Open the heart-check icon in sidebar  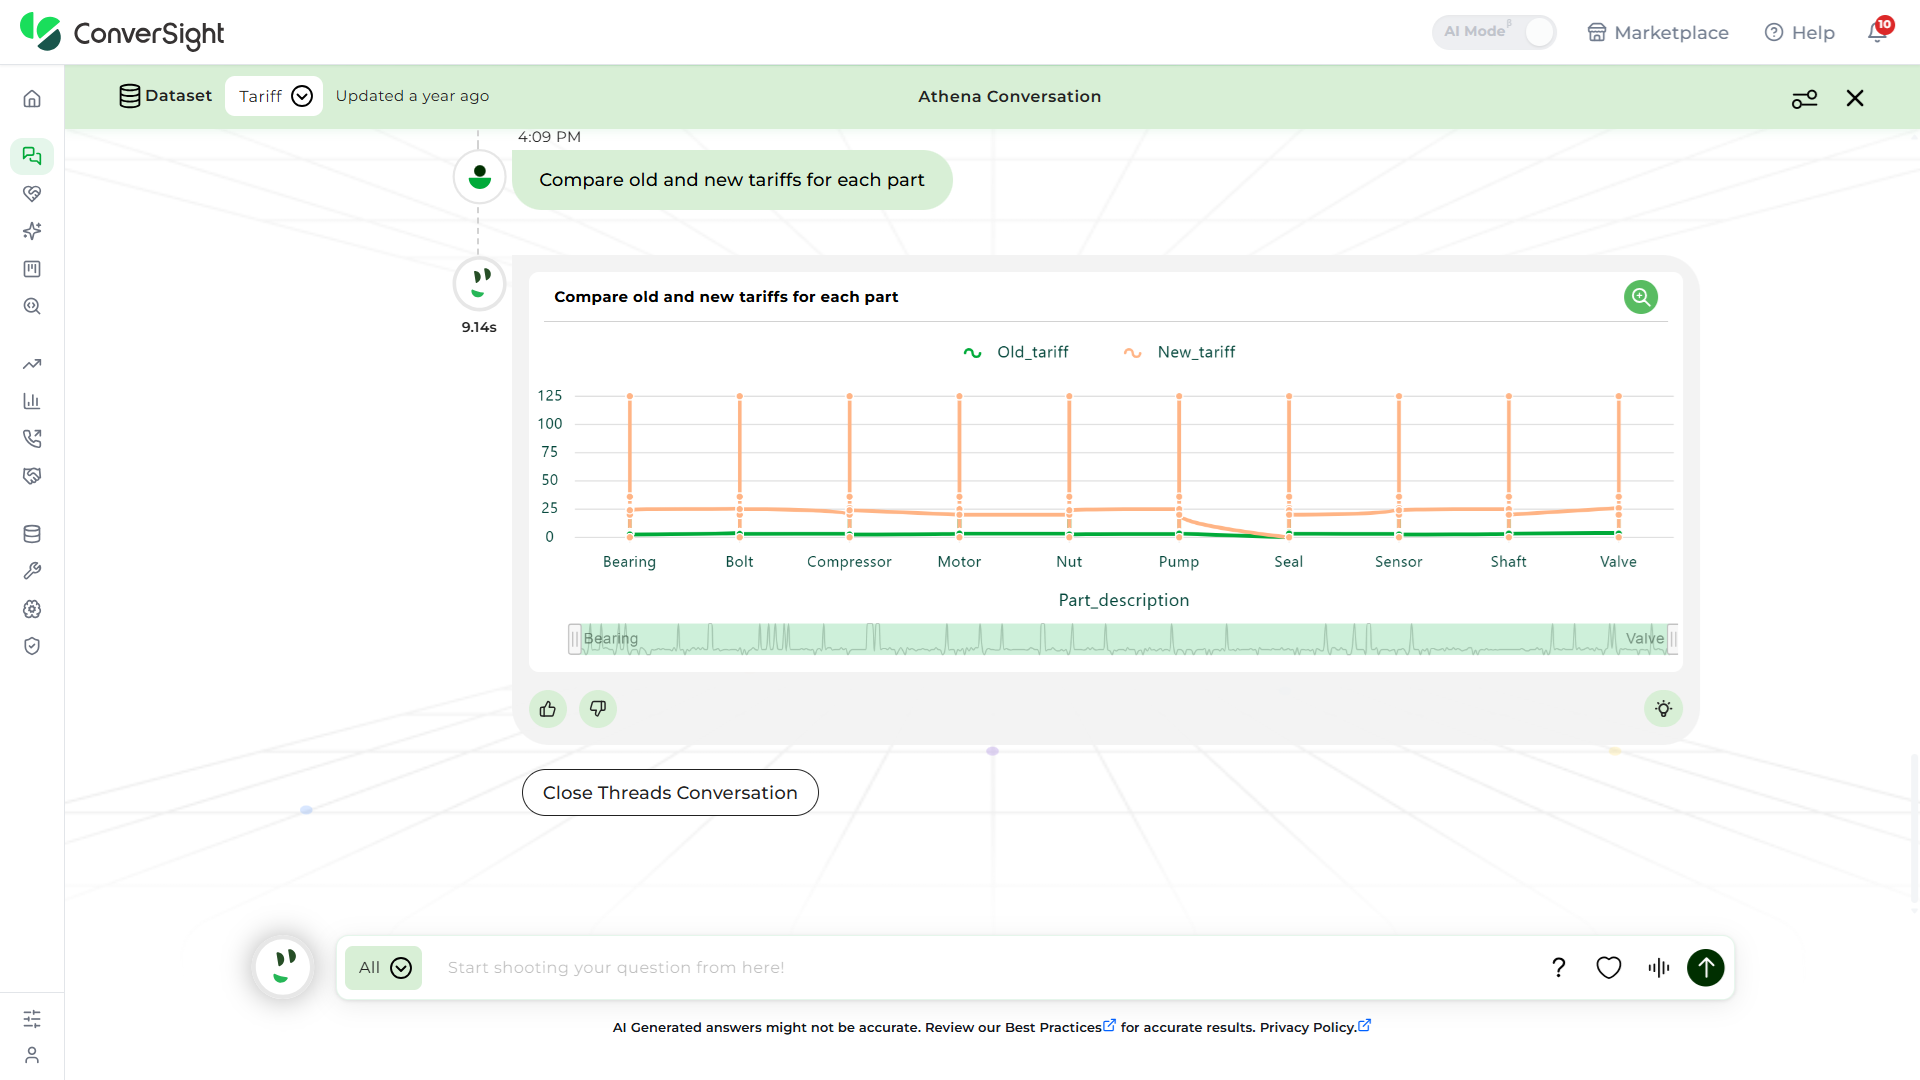pyautogui.click(x=32, y=194)
